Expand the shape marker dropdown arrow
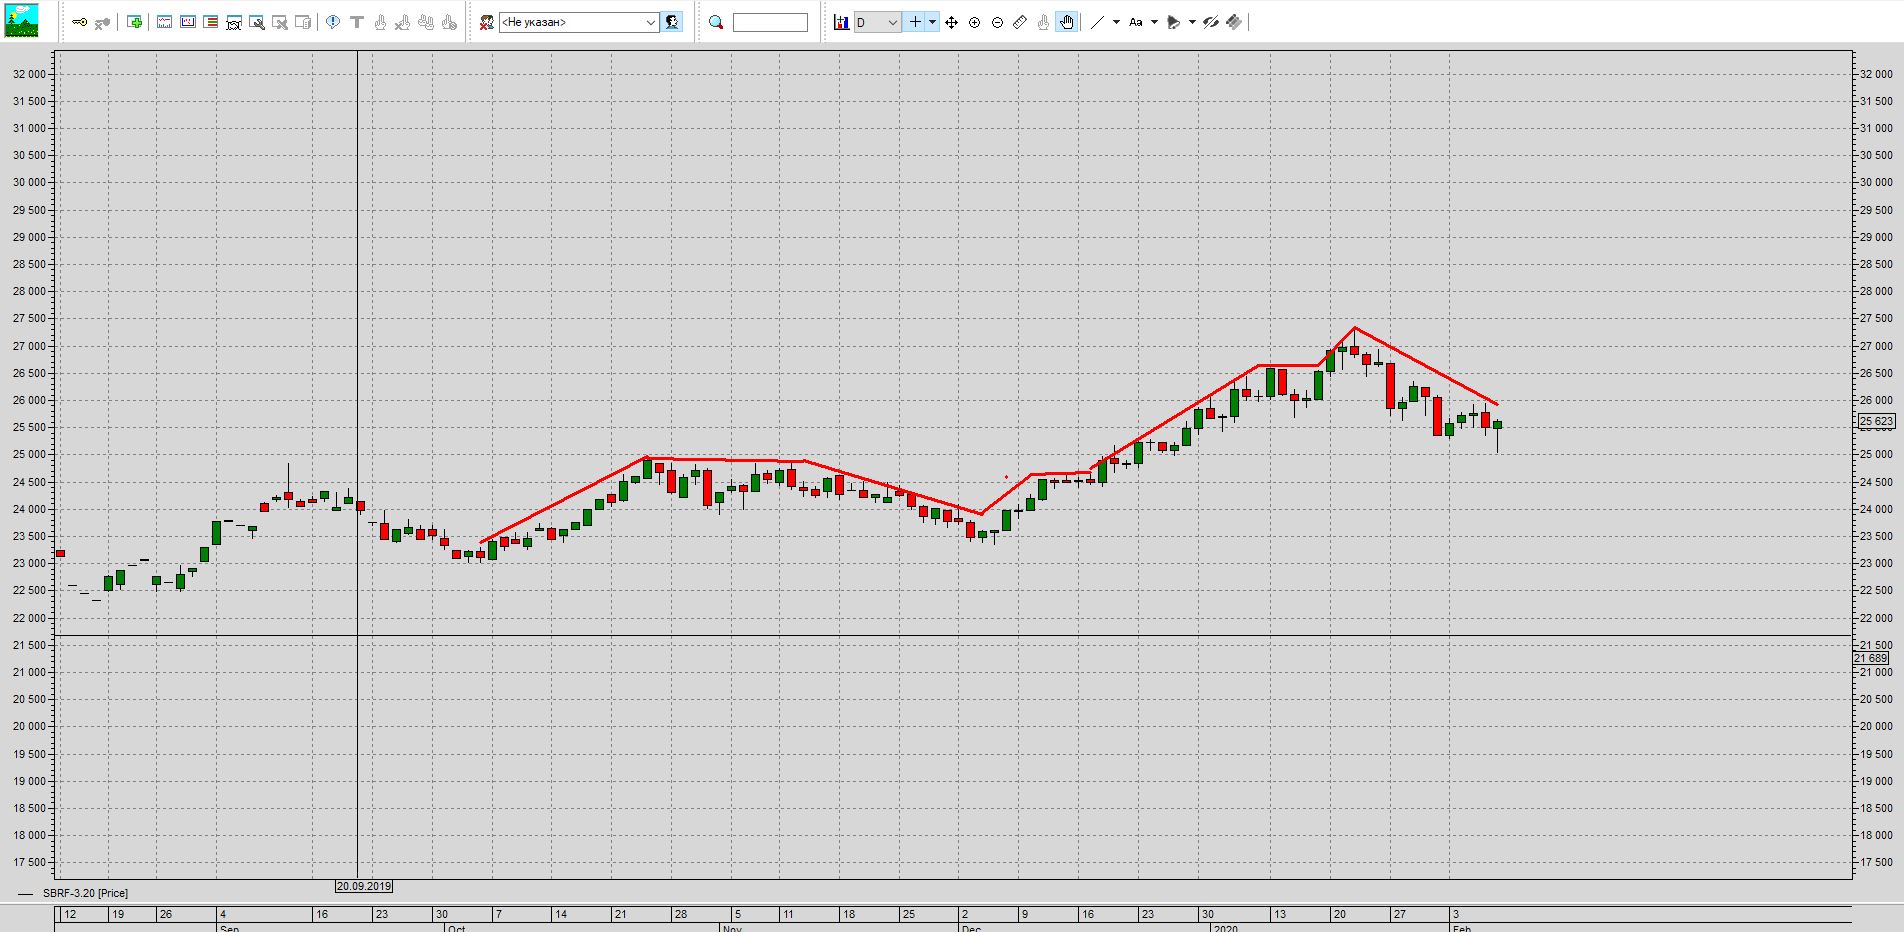The height and width of the screenshot is (932, 1904). [1192, 22]
